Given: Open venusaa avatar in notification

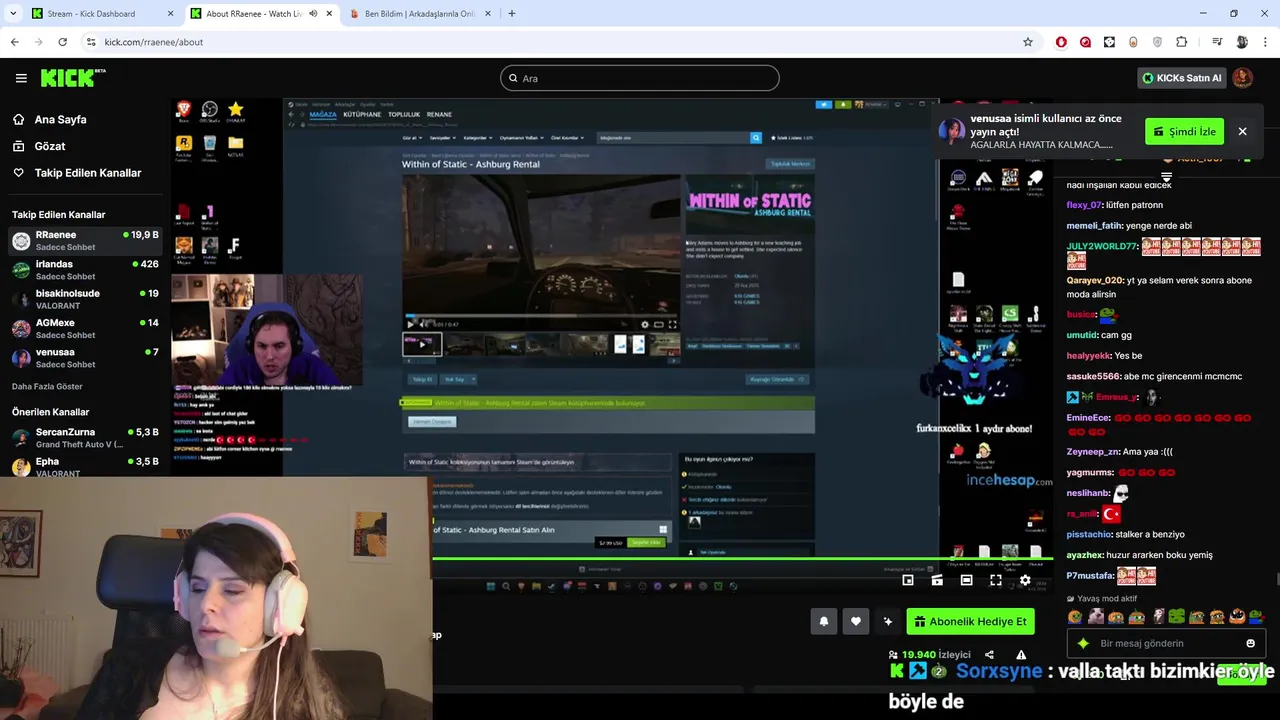Looking at the screenshot, I should (x=952, y=132).
